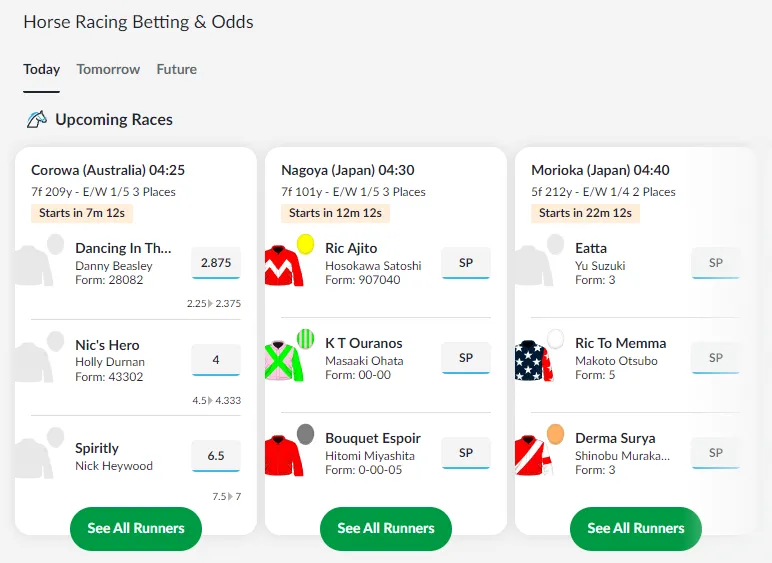Screen dimensions: 772x563
Task: Select SP price for Ric Ajito
Action: tap(466, 263)
